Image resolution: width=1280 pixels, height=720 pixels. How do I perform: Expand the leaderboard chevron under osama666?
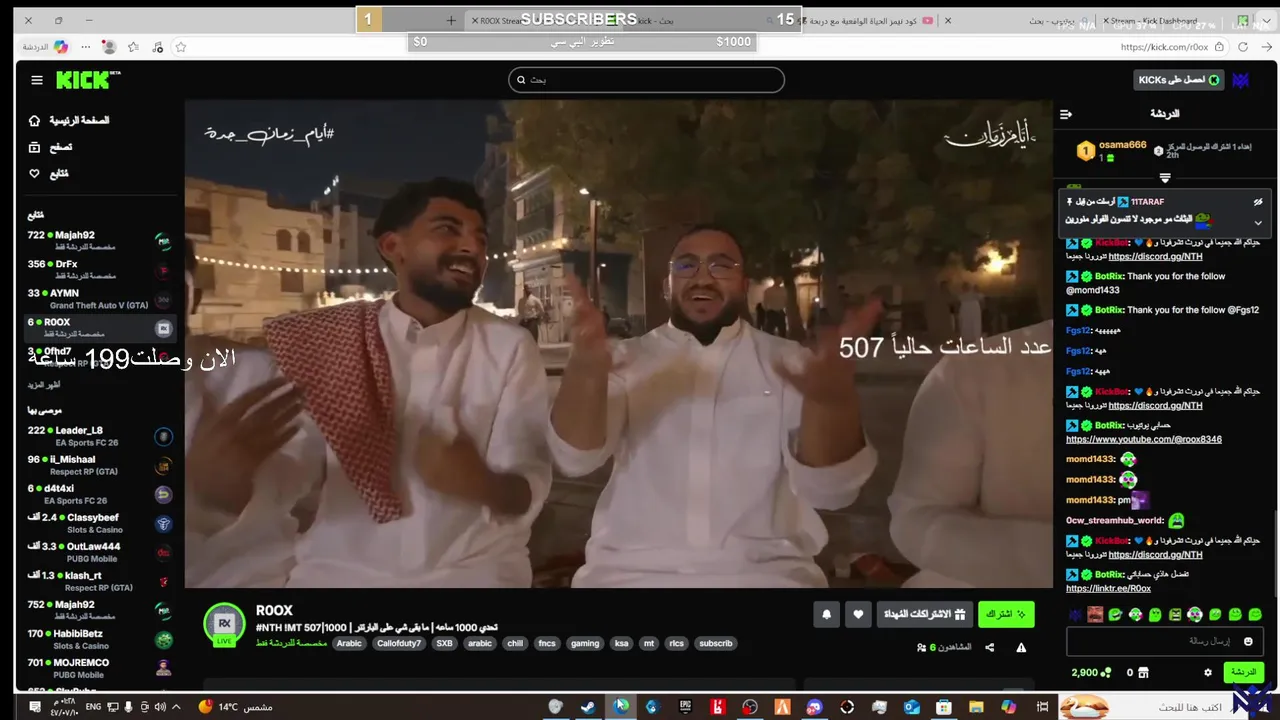point(1165,178)
